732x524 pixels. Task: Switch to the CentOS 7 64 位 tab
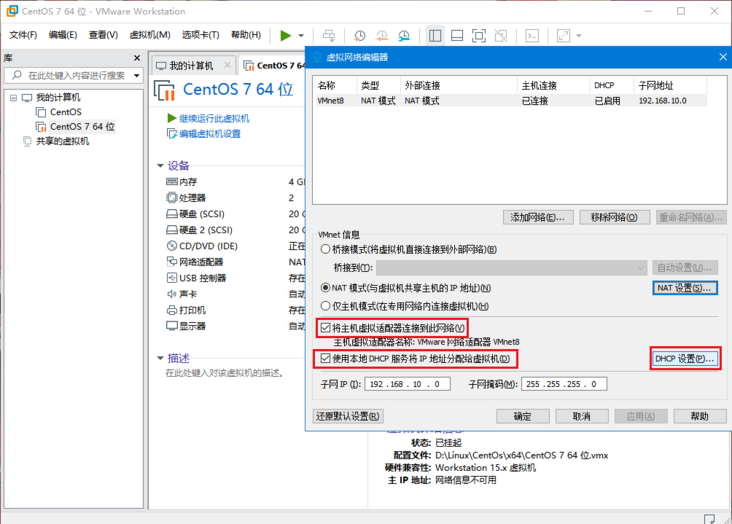tap(275, 66)
